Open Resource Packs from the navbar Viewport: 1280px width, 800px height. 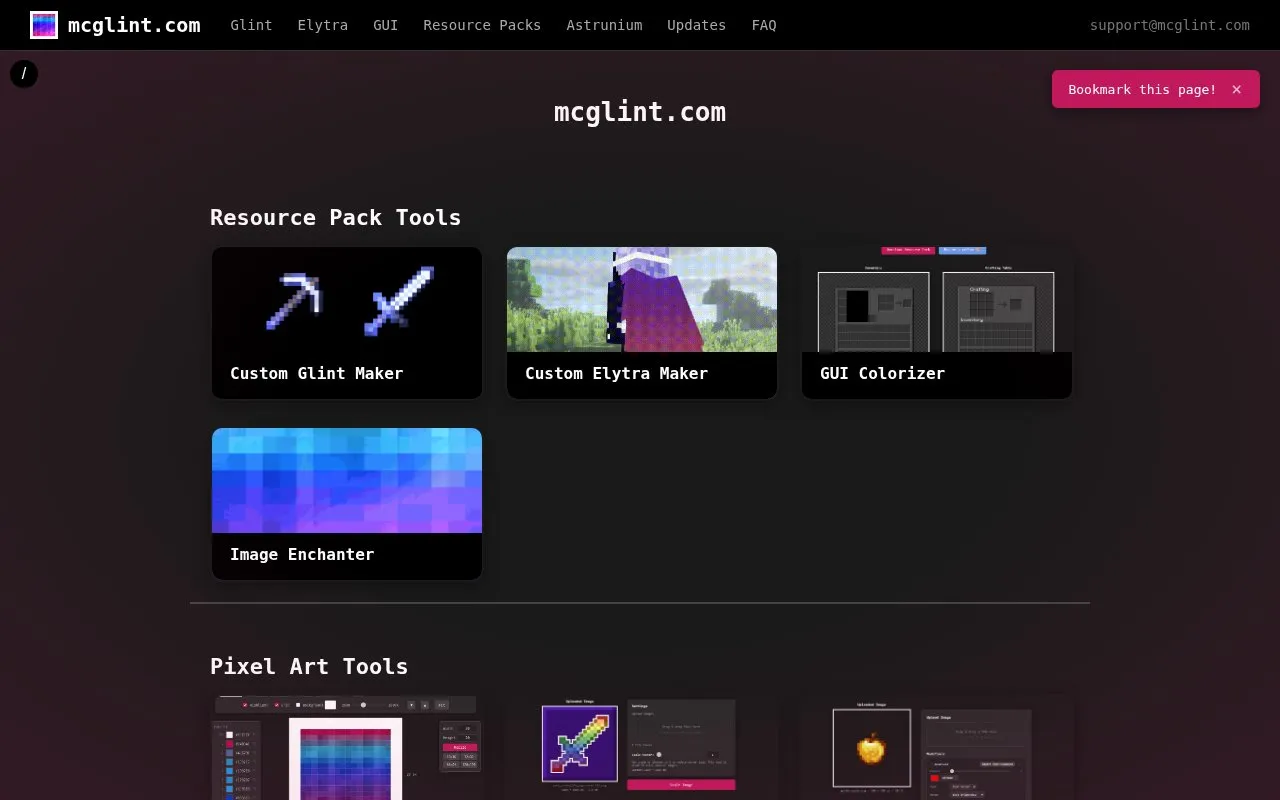coord(482,25)
